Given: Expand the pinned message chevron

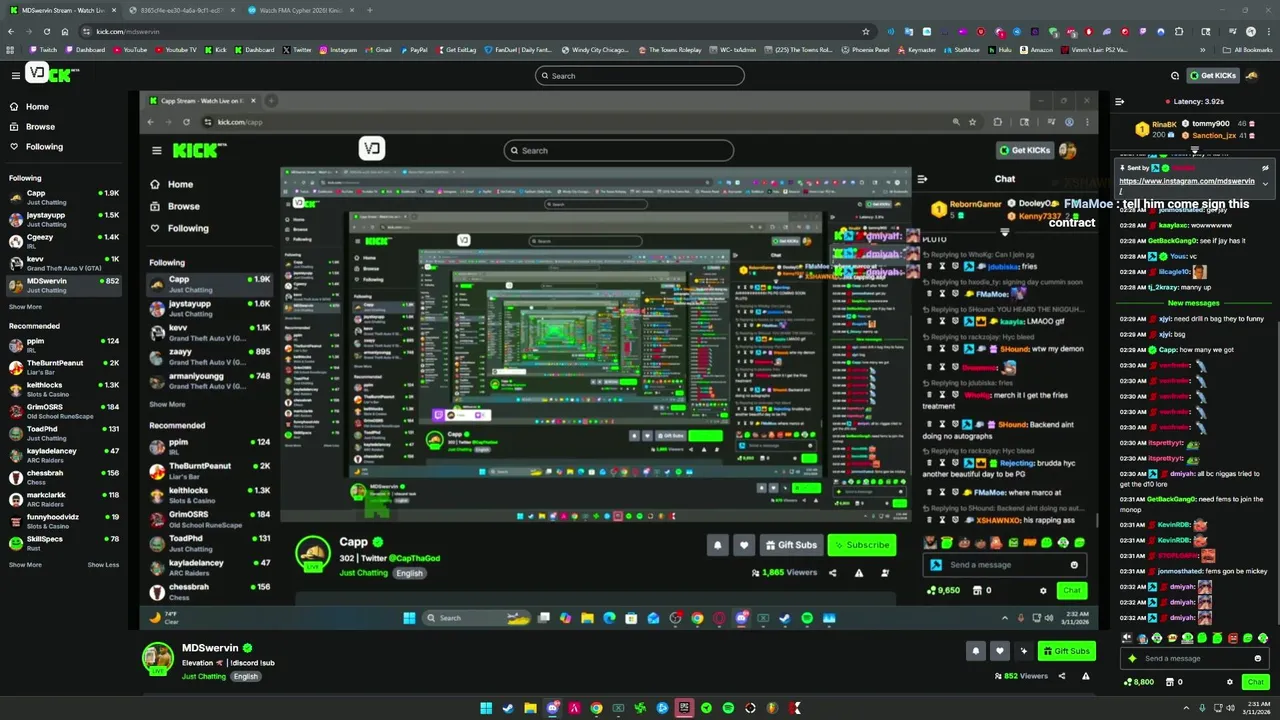Looking at the screenshot, I should pyautogui.click(x=1265, y=184).
